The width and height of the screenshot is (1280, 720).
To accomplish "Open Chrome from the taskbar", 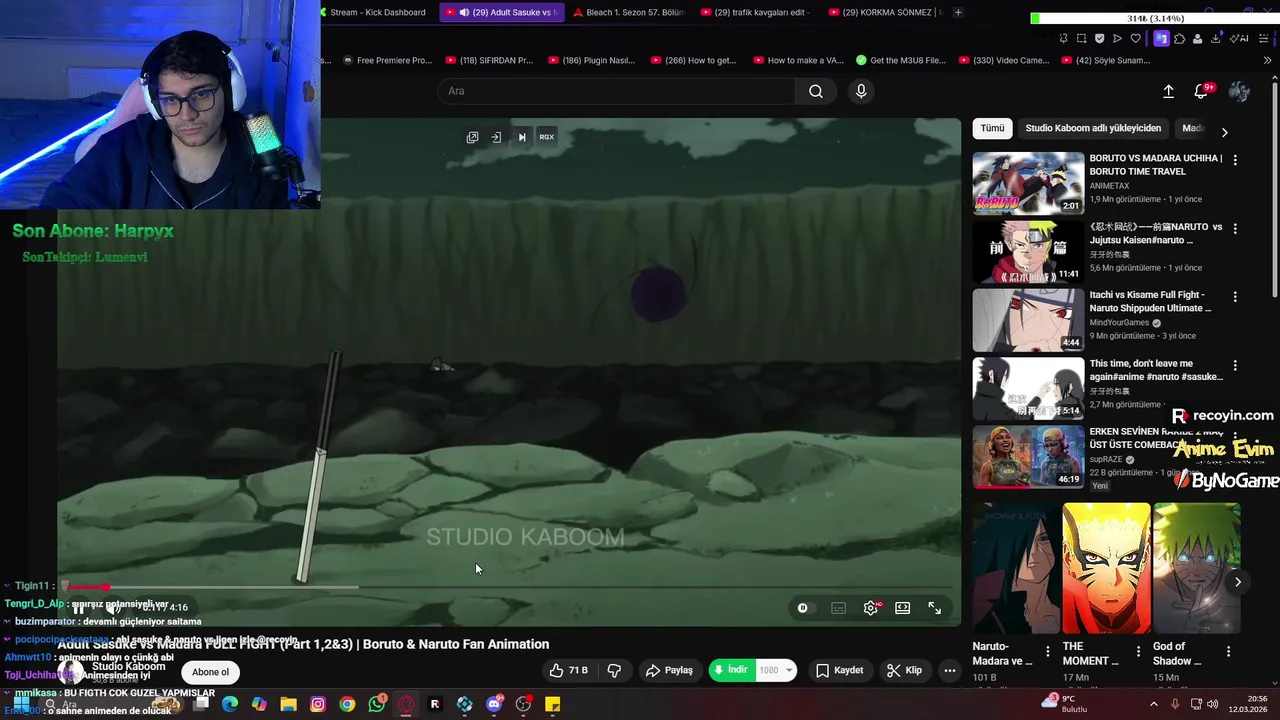I will 347,704.
